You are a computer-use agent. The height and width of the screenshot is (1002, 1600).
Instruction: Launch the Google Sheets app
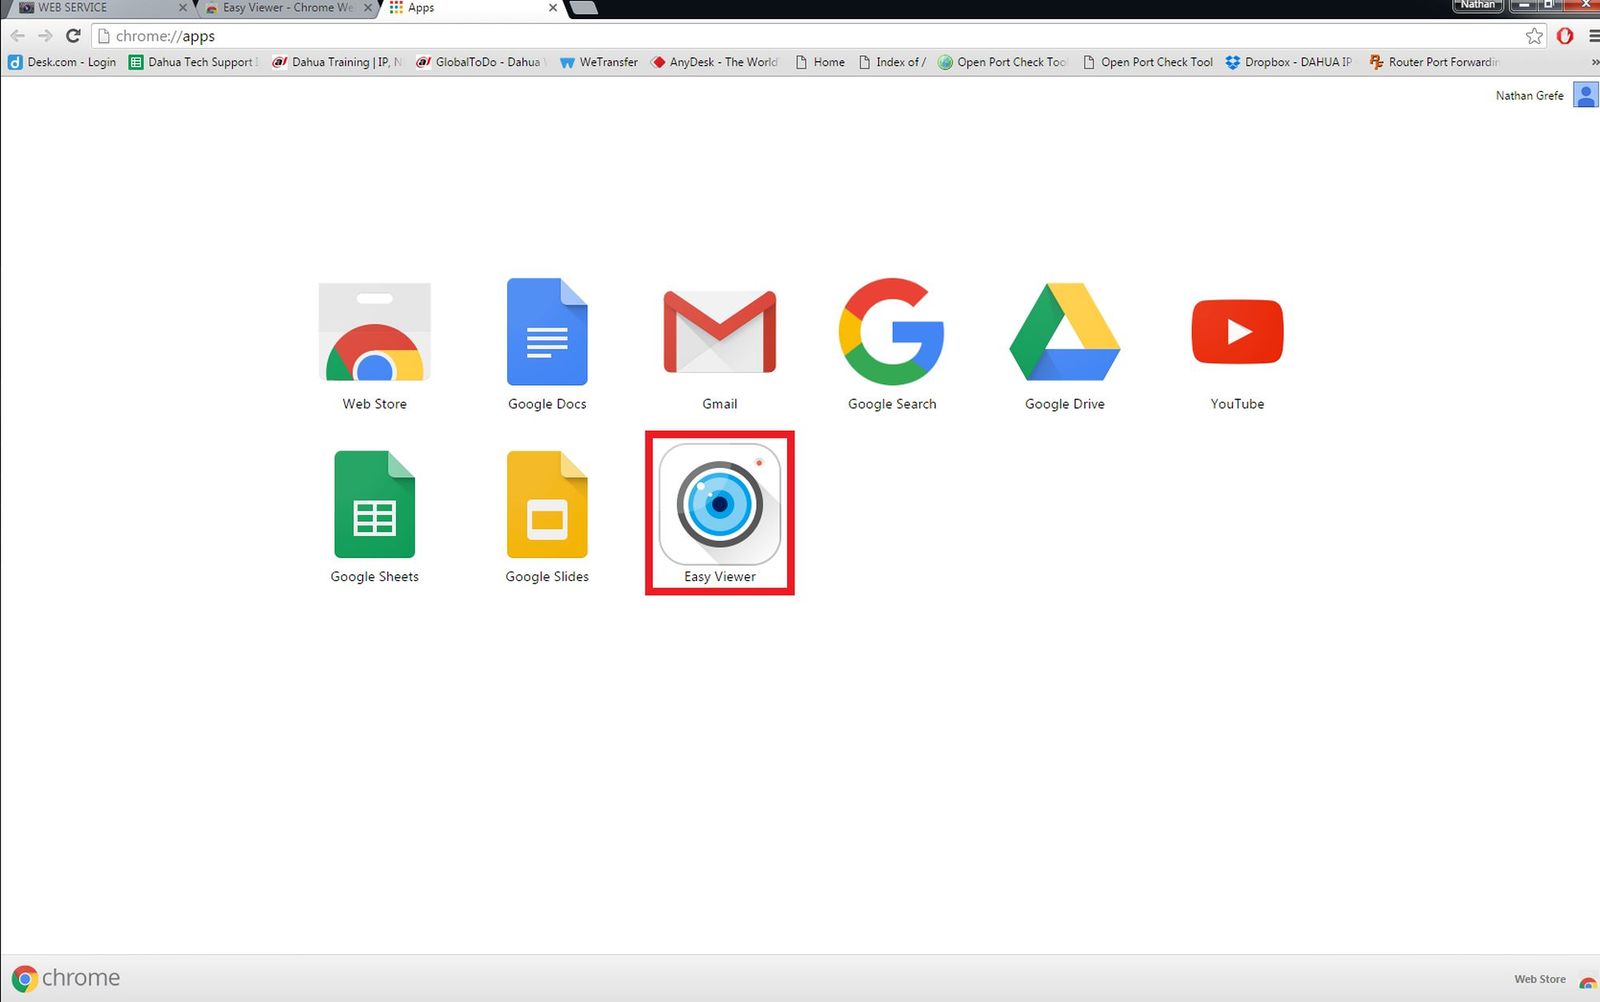click(375, 505)
